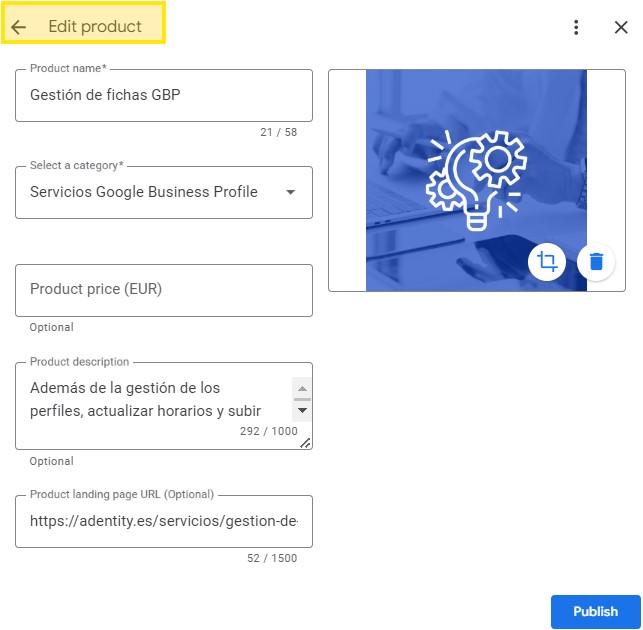
Task: Close the Edit product dialog
Action: point(621,27)
